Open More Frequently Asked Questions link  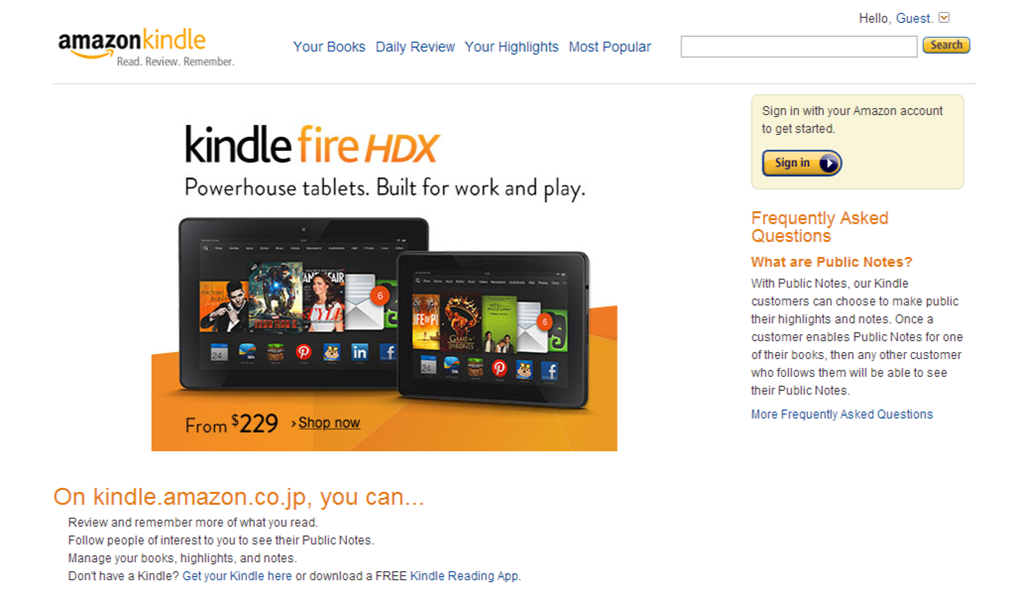pyautogui.click(x=842, y=415)
